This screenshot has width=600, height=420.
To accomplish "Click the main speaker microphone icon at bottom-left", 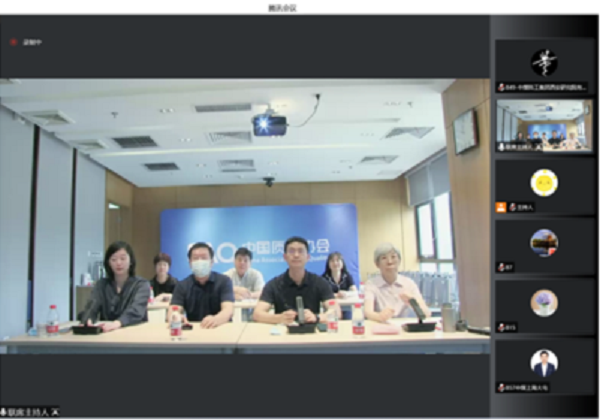I will click(x=6, y=411).
